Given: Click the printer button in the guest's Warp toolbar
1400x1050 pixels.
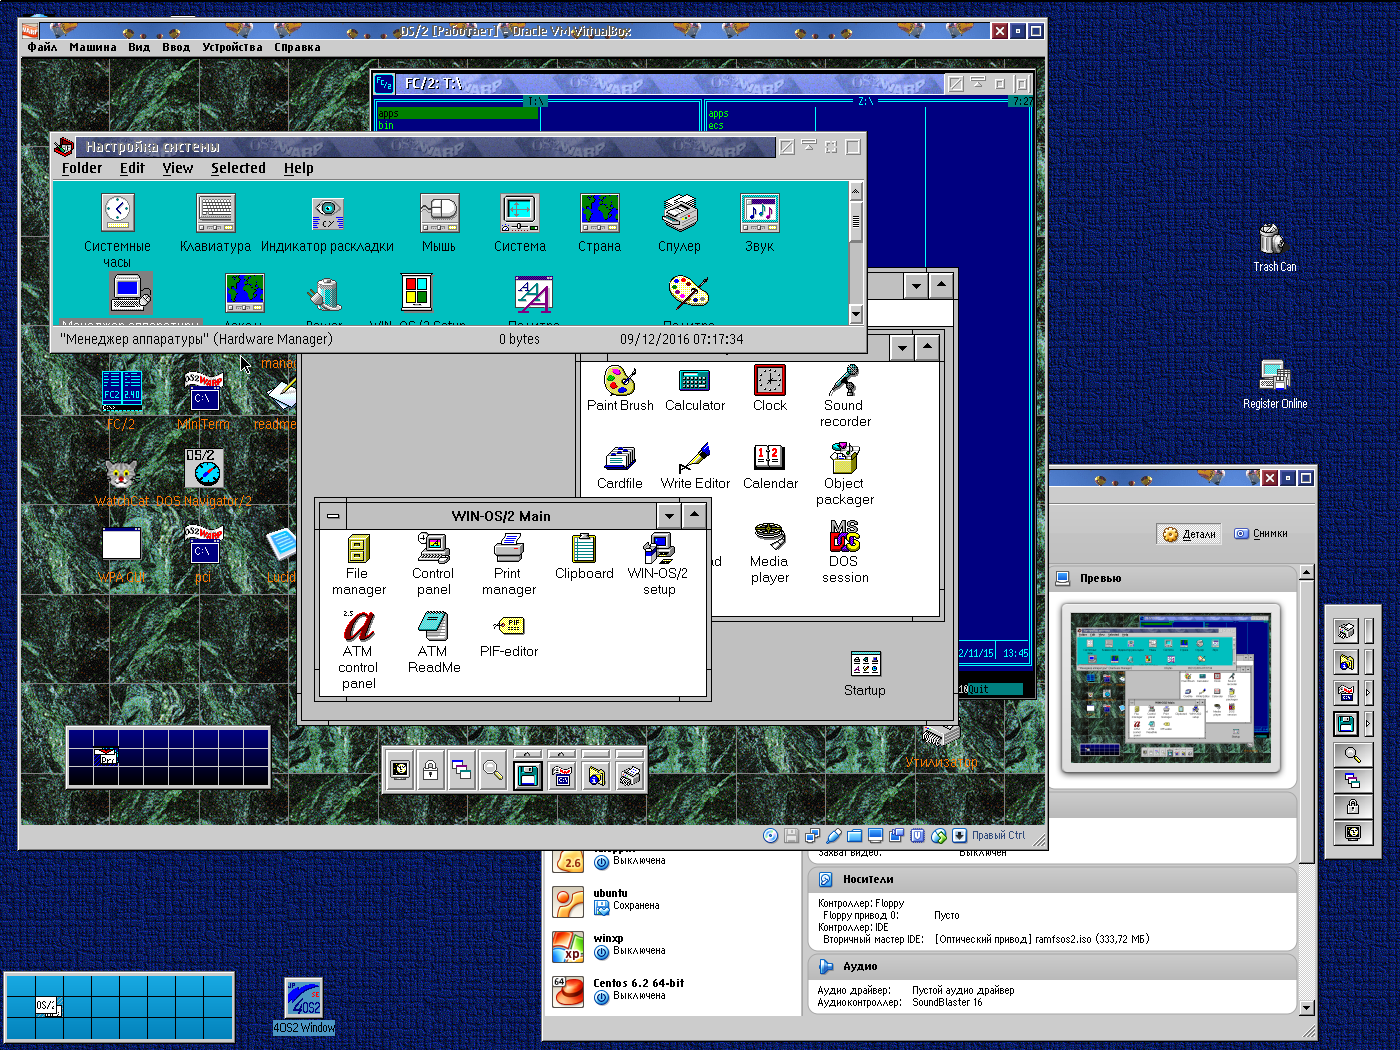Looking at the screenshot, I should tap(630, 774).
